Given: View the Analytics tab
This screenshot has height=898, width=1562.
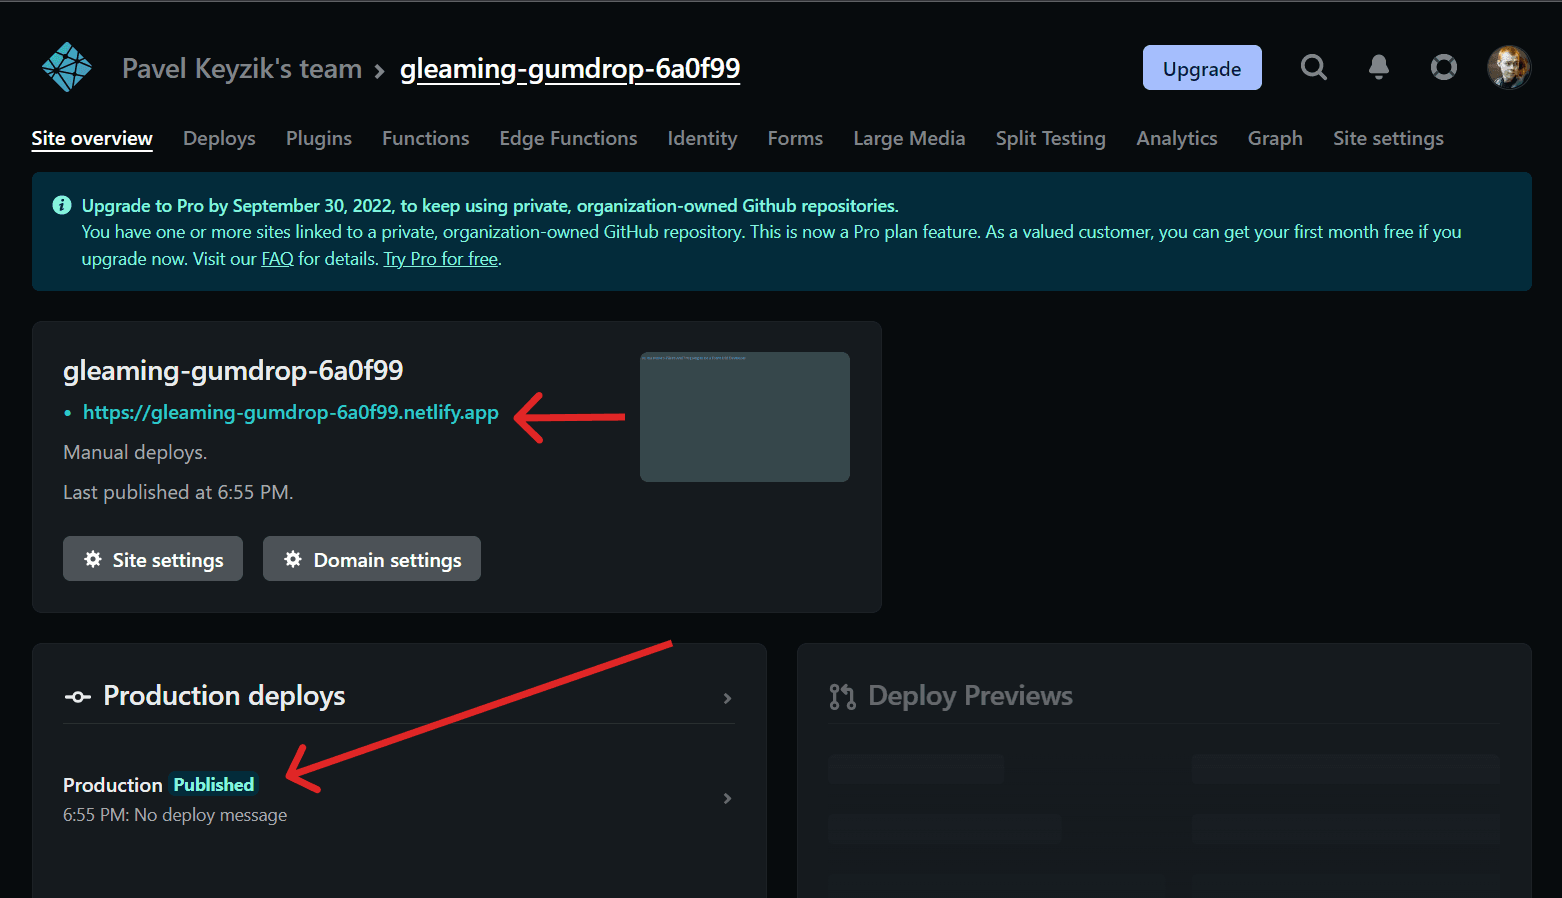Looking at the screenshot, I should coord(1177,138).
